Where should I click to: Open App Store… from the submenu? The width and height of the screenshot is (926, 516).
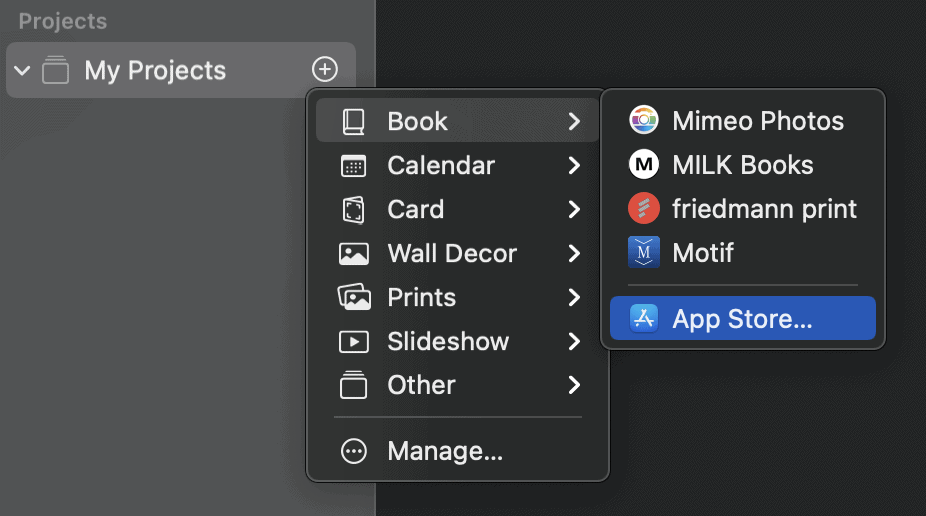coord(743,318)
